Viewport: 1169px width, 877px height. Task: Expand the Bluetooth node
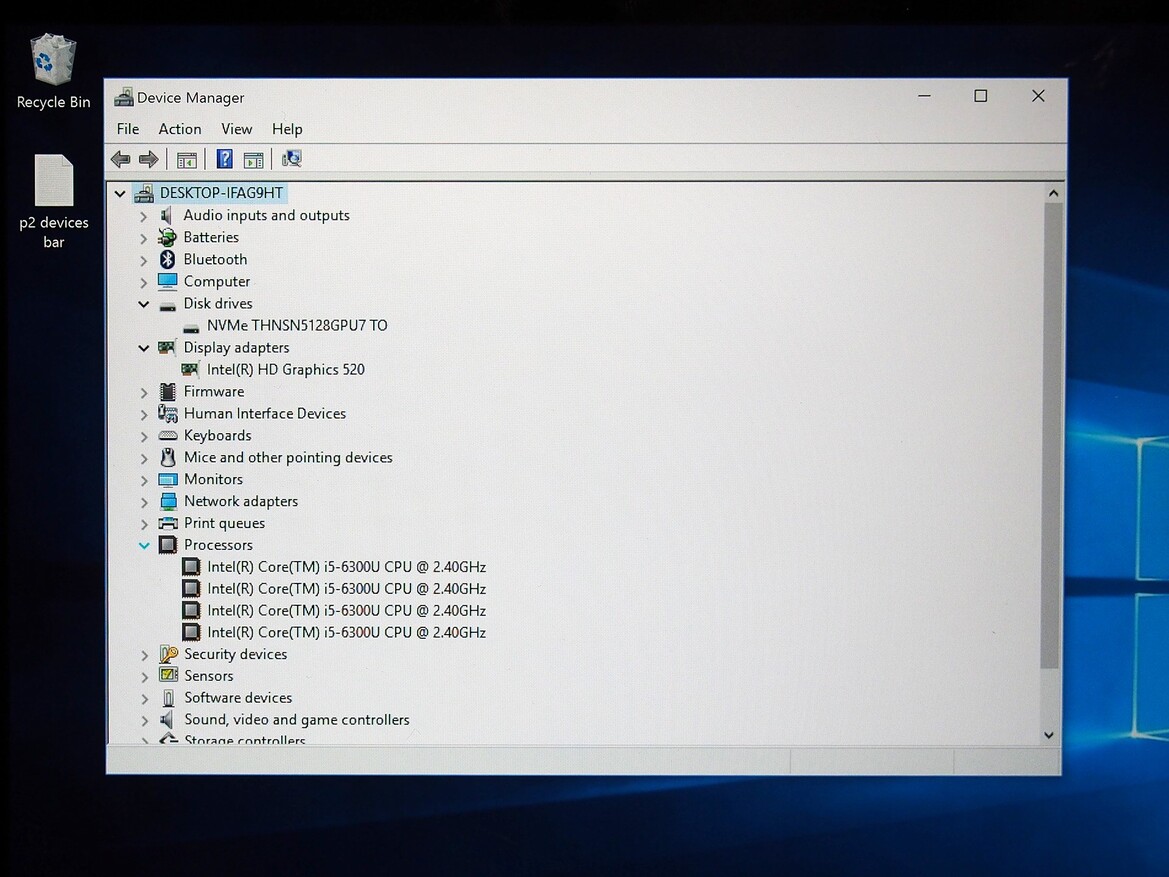[x=143, y=260]
